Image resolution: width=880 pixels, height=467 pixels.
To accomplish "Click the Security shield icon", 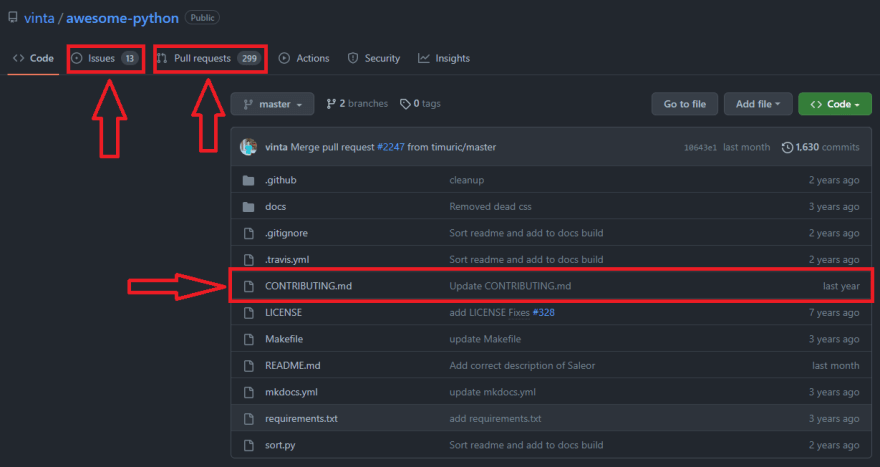I will (x=353, y=58).
